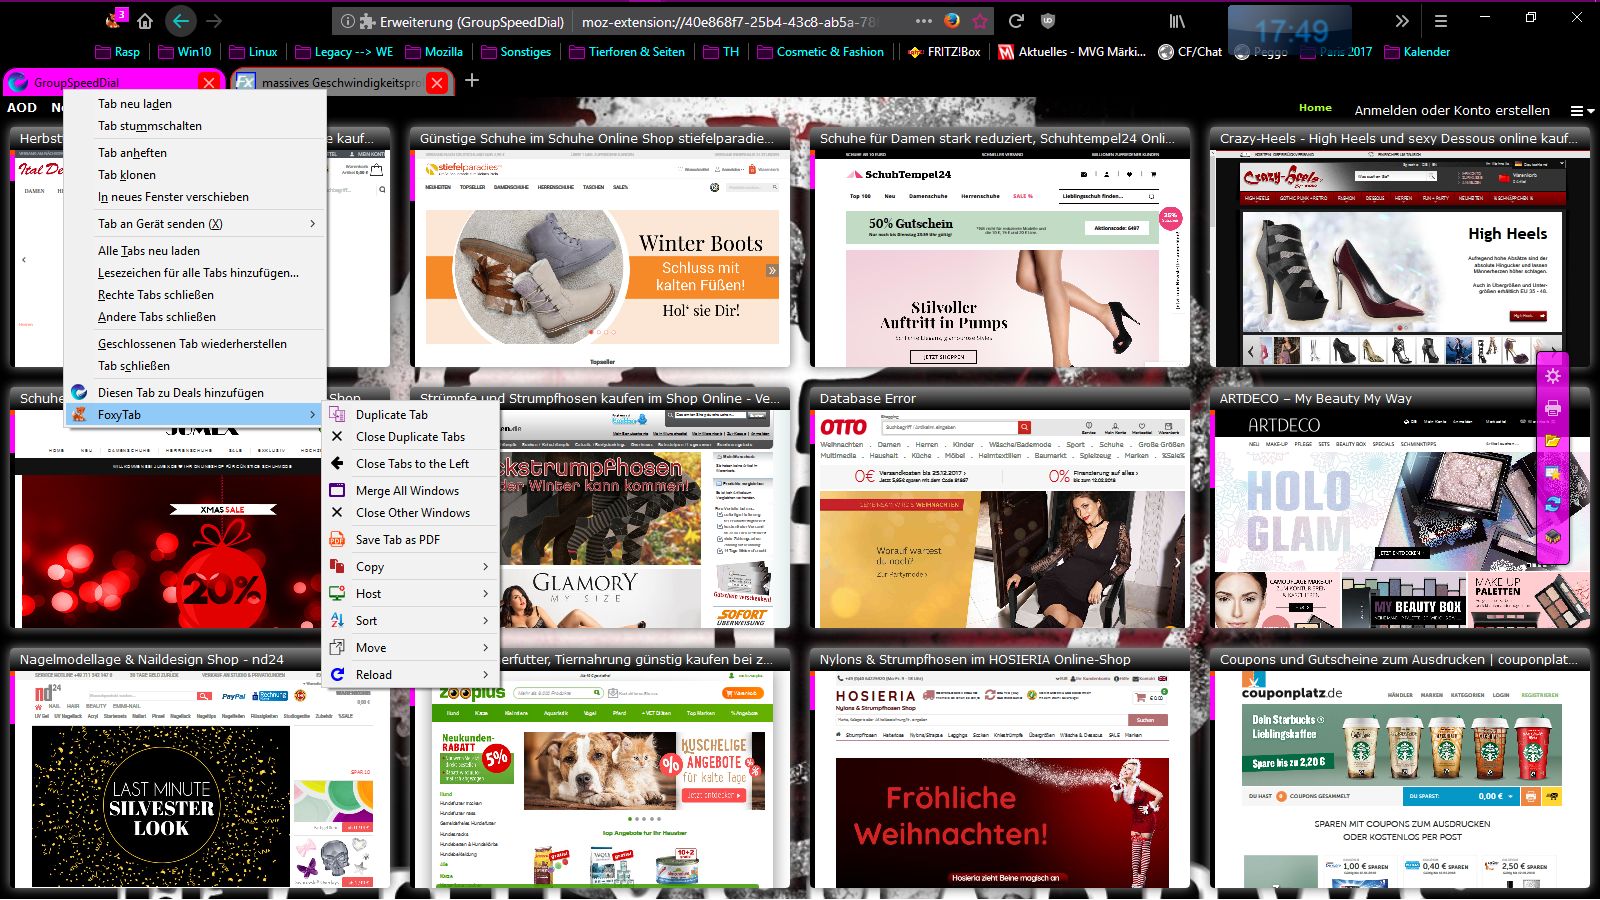
Task: Click the Firefox icon in address bar
Action: point(952,20)
